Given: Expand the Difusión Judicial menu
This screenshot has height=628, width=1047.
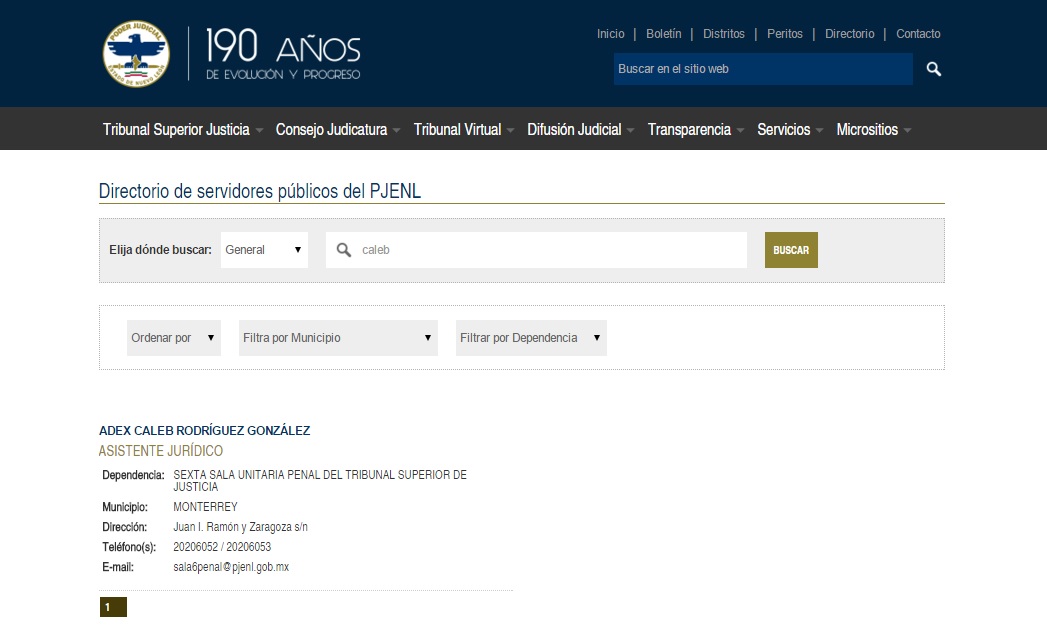Looking at the screenshot, I should tap(580, 130).
